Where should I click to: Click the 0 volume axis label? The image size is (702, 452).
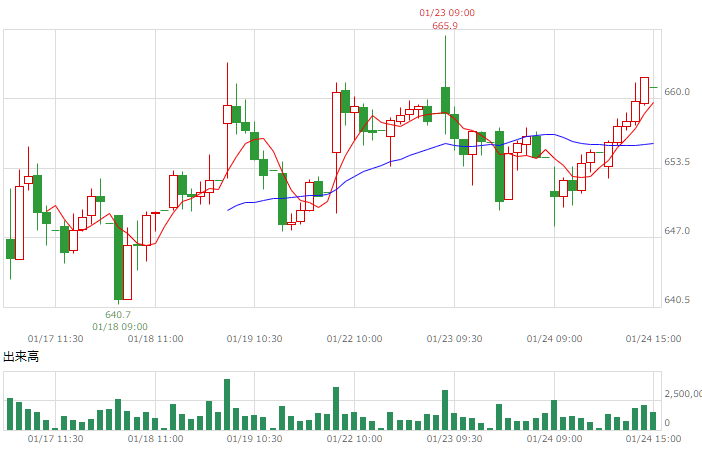coord(668,422)
